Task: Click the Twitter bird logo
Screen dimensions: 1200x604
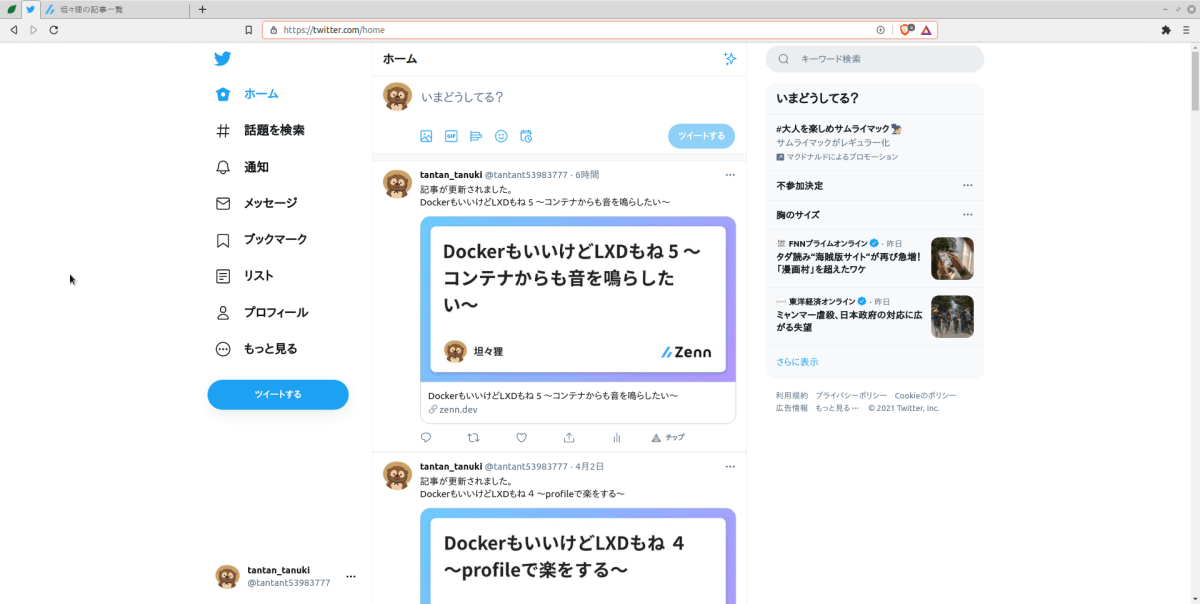Action: click(223, 58)
